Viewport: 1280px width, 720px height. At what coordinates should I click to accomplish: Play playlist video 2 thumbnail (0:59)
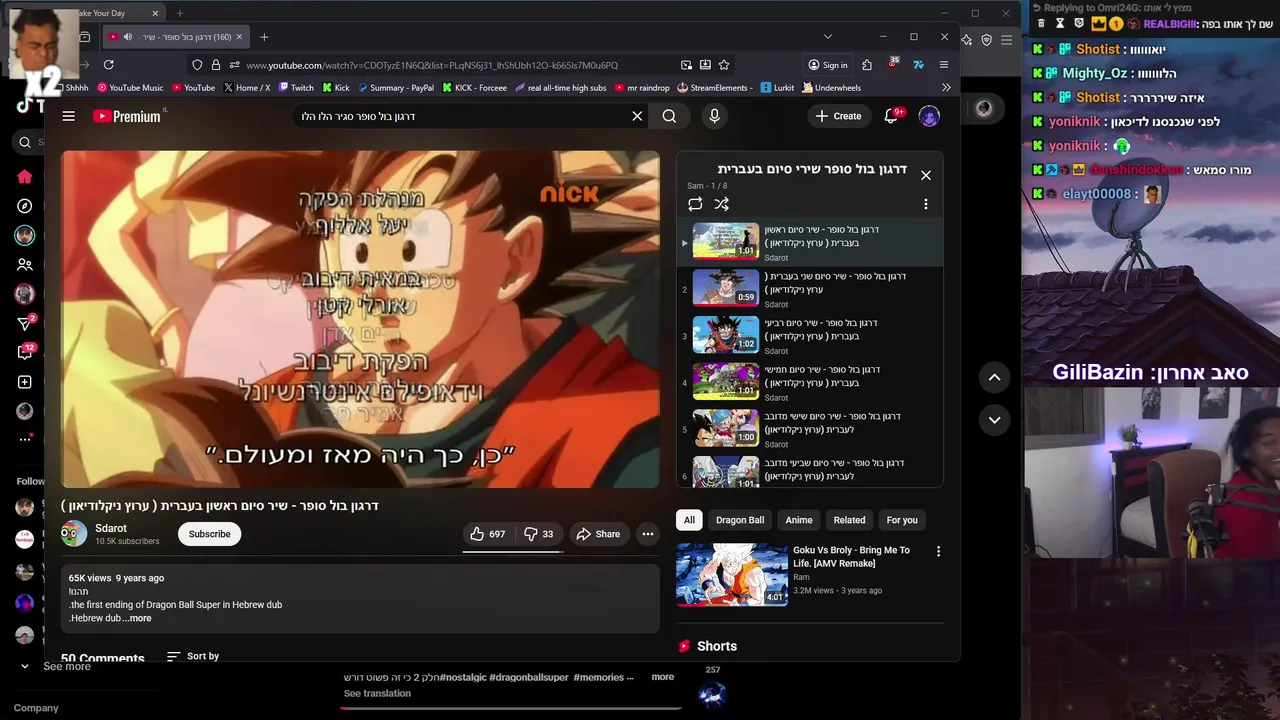[726, 287]
